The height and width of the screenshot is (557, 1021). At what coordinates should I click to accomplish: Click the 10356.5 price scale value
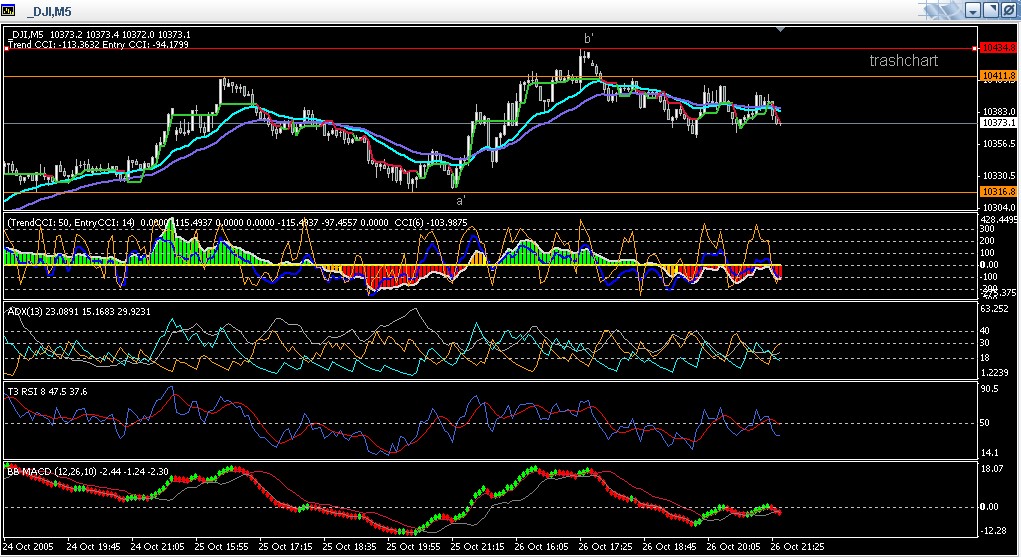click(x=998, y=143)
